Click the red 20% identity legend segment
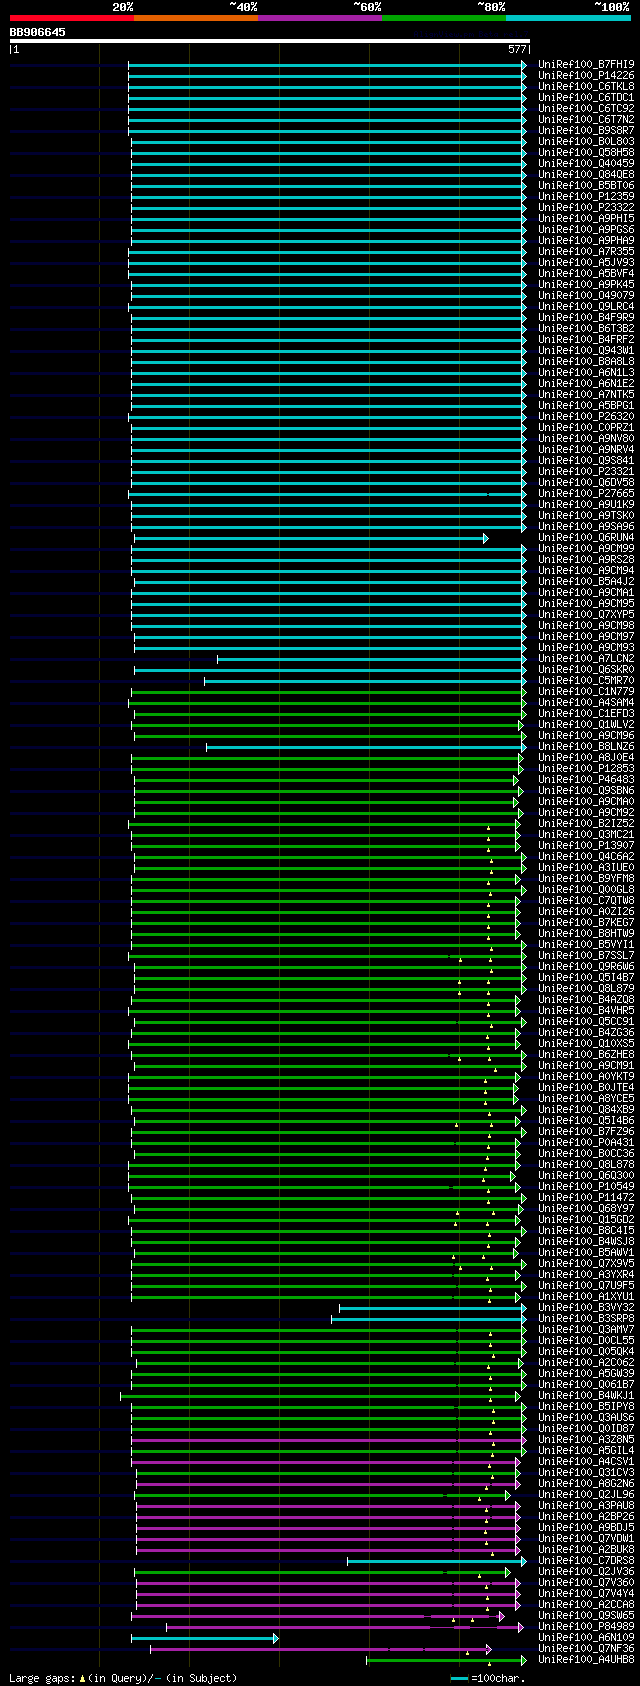Image resolution: width=640 pixels, height=1686 pixels. pyautogui.click(x=72, y=18)
